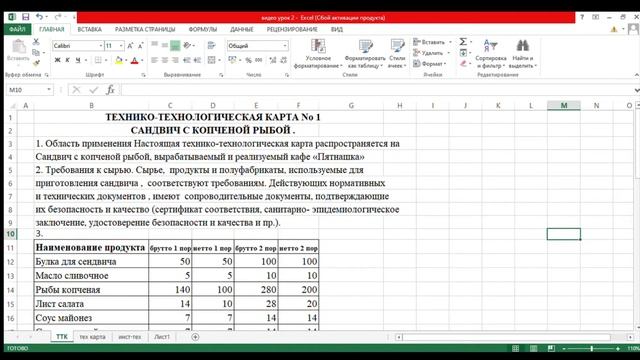
Task: Toggle italic К formatting
Action: (x=67, y=60)
